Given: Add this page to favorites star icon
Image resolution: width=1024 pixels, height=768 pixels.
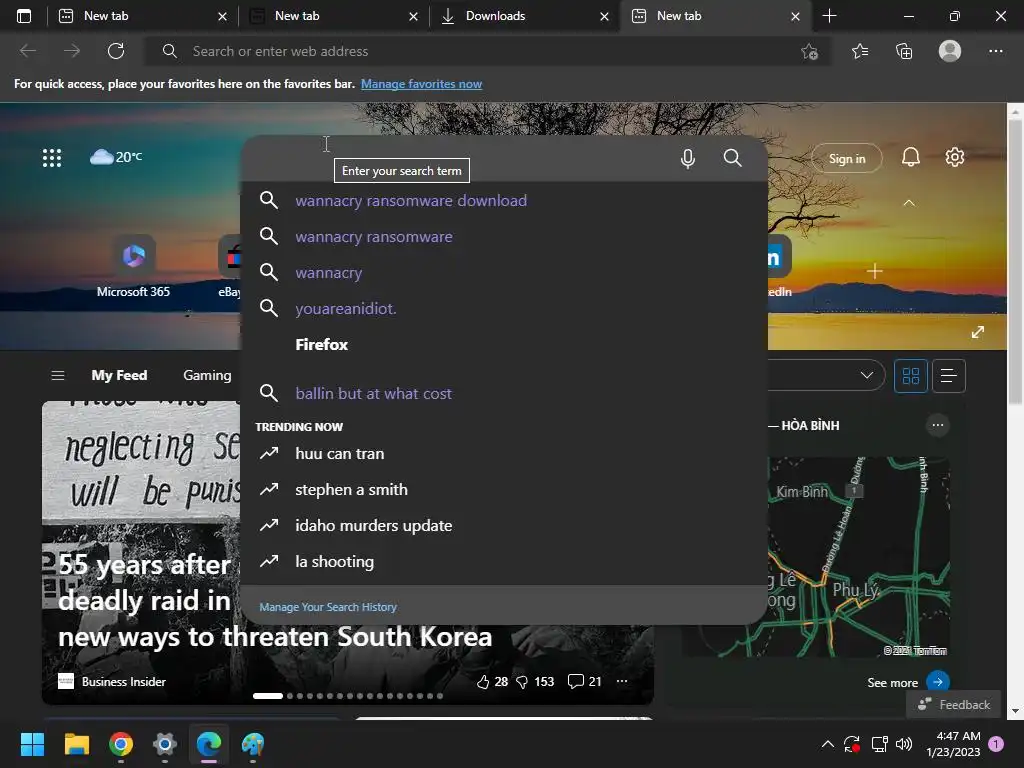Looking at the screenshot, I should point(809,51).
